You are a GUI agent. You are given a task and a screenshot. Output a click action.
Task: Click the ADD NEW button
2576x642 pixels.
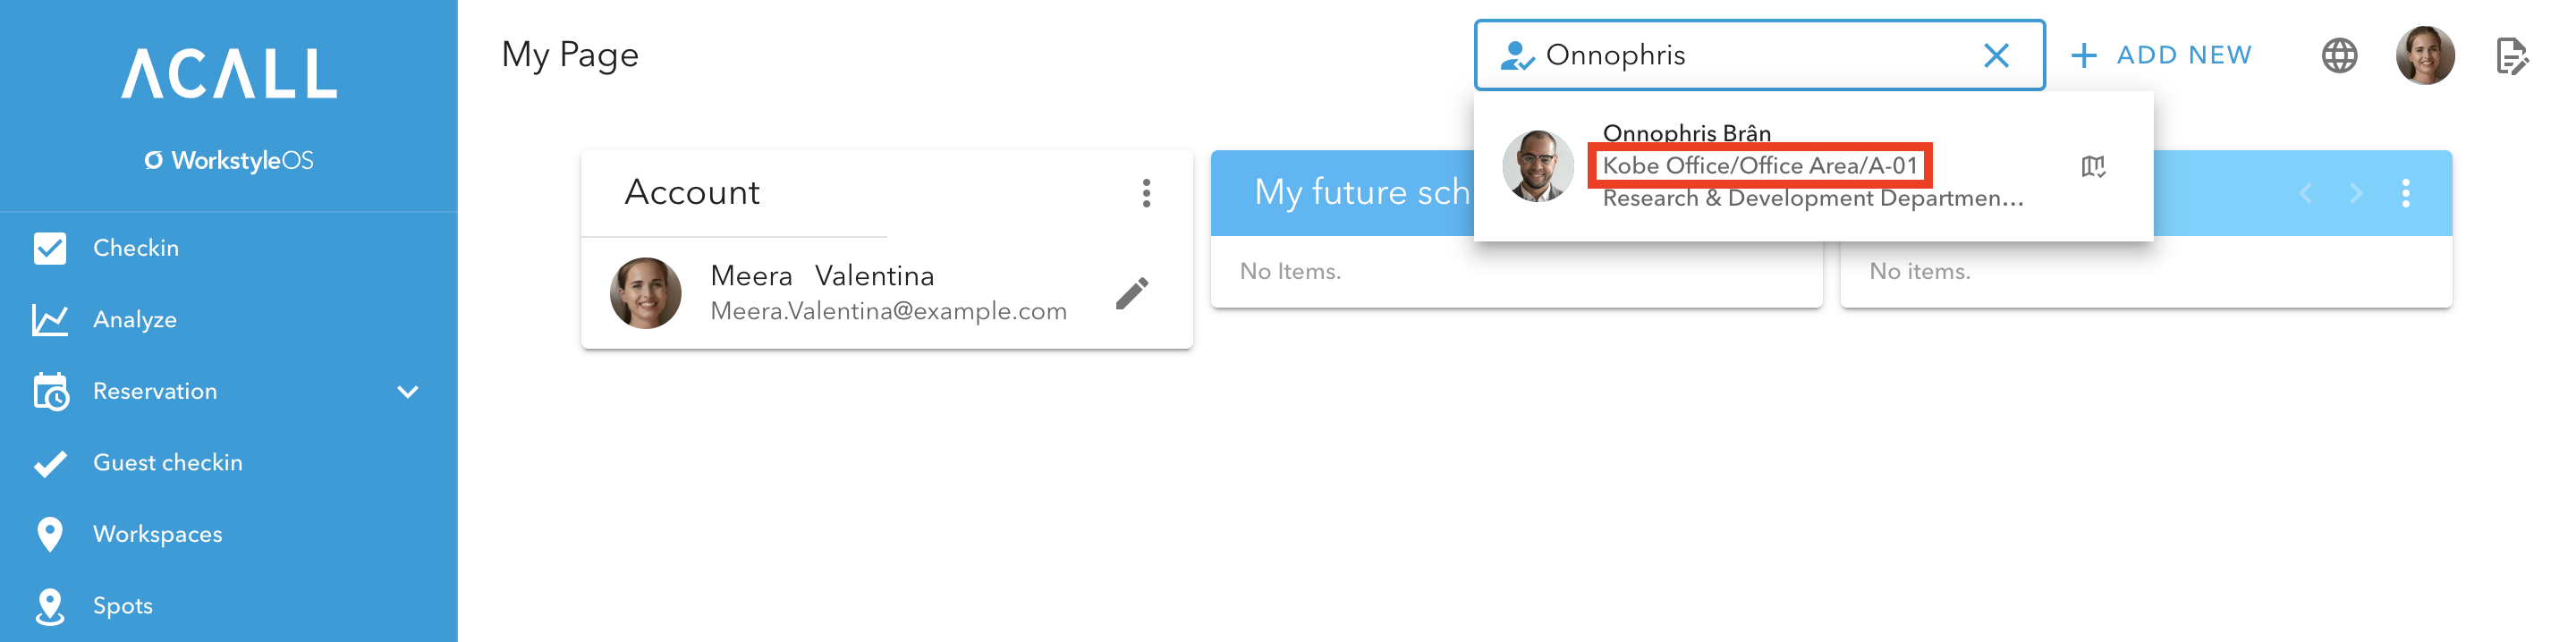pyautogui.click(x=2161, y=55)
